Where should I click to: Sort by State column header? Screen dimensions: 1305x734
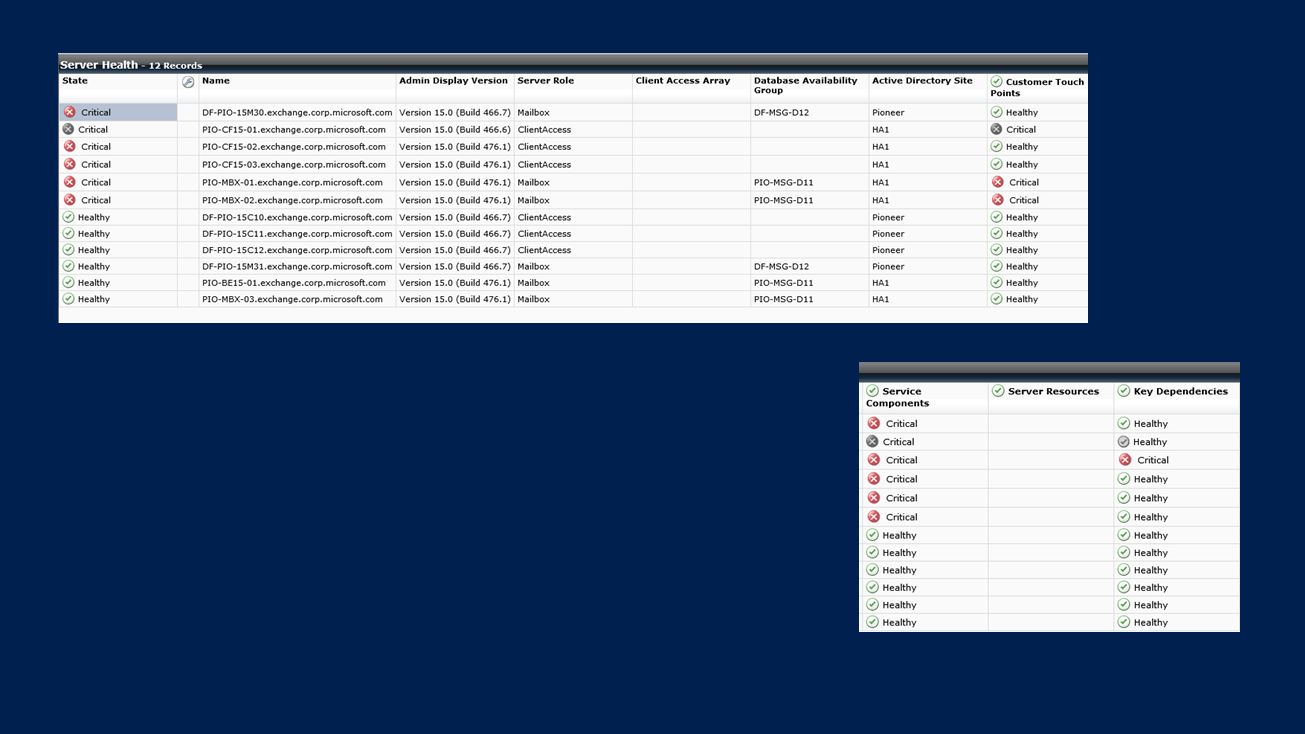[x=75, y=81]
